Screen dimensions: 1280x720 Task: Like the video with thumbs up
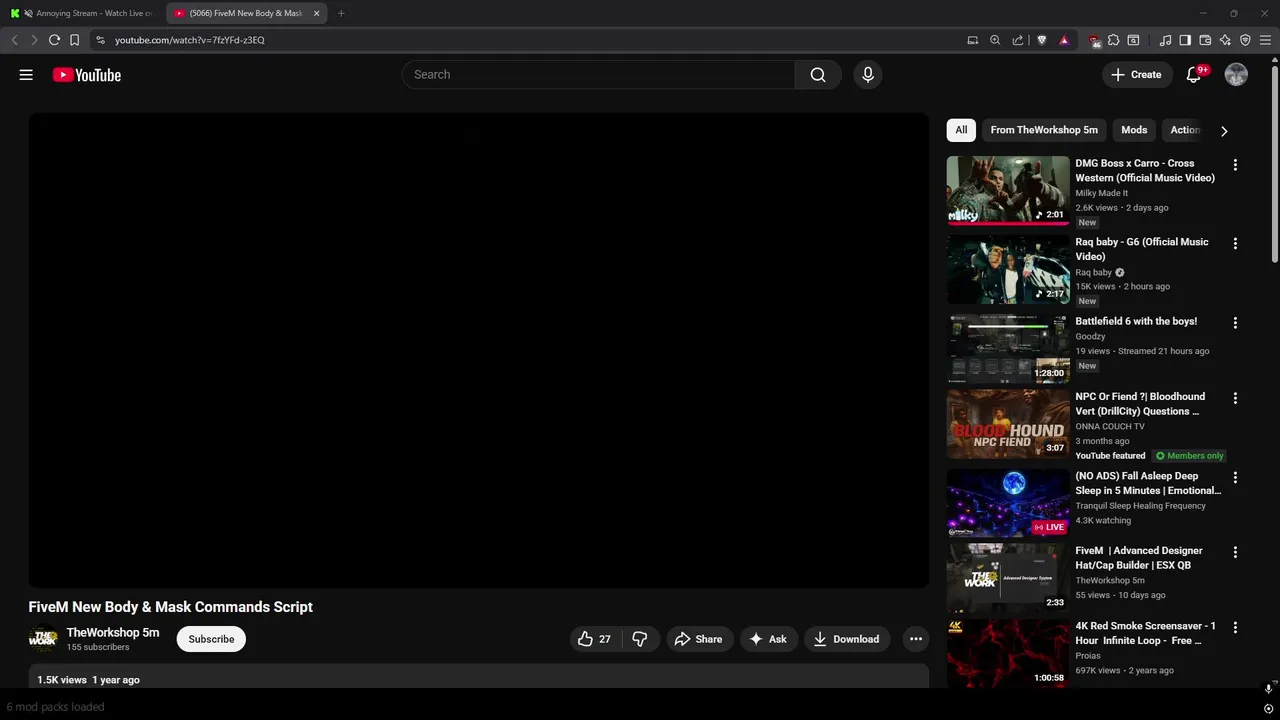(x=595, y=639)
